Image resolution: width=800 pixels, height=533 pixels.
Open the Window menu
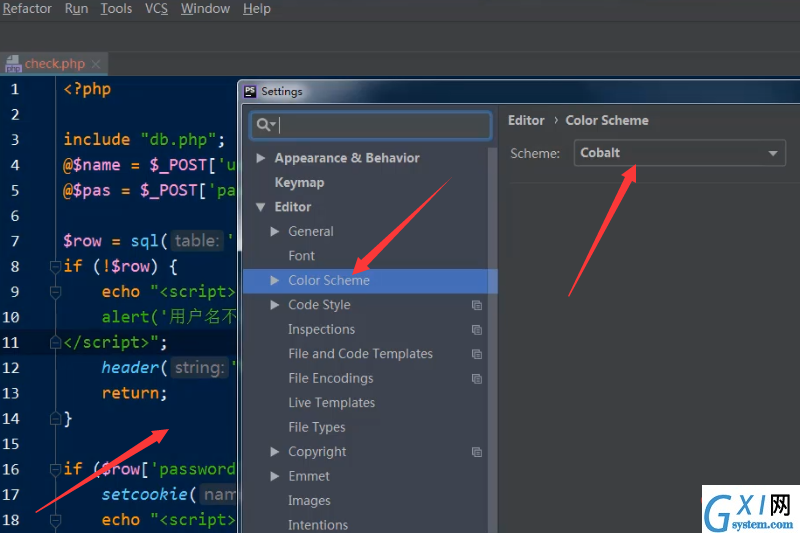[205, 9]
